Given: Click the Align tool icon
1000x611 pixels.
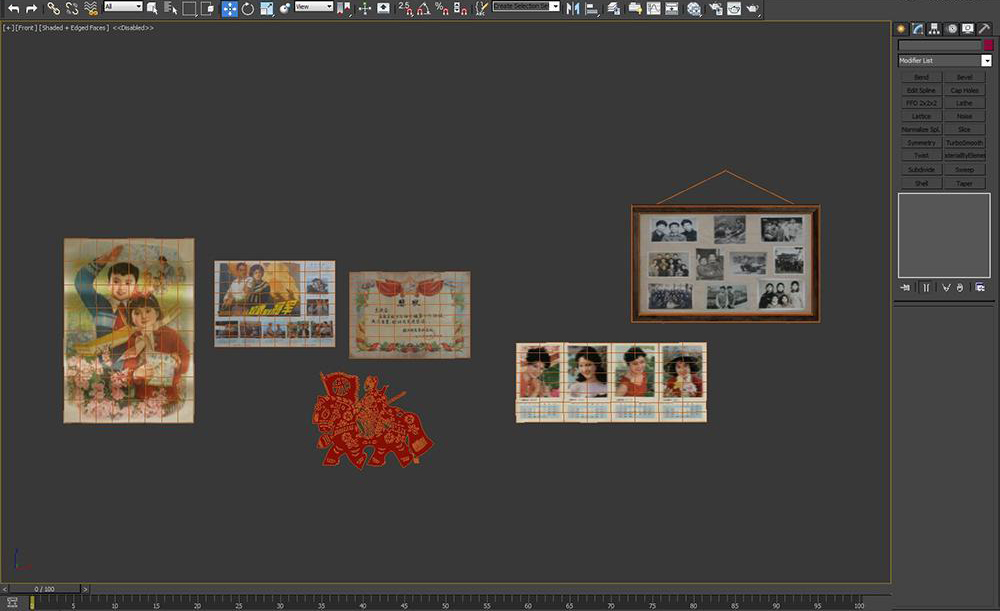Looking at the screenshot, I should point(592,8).
